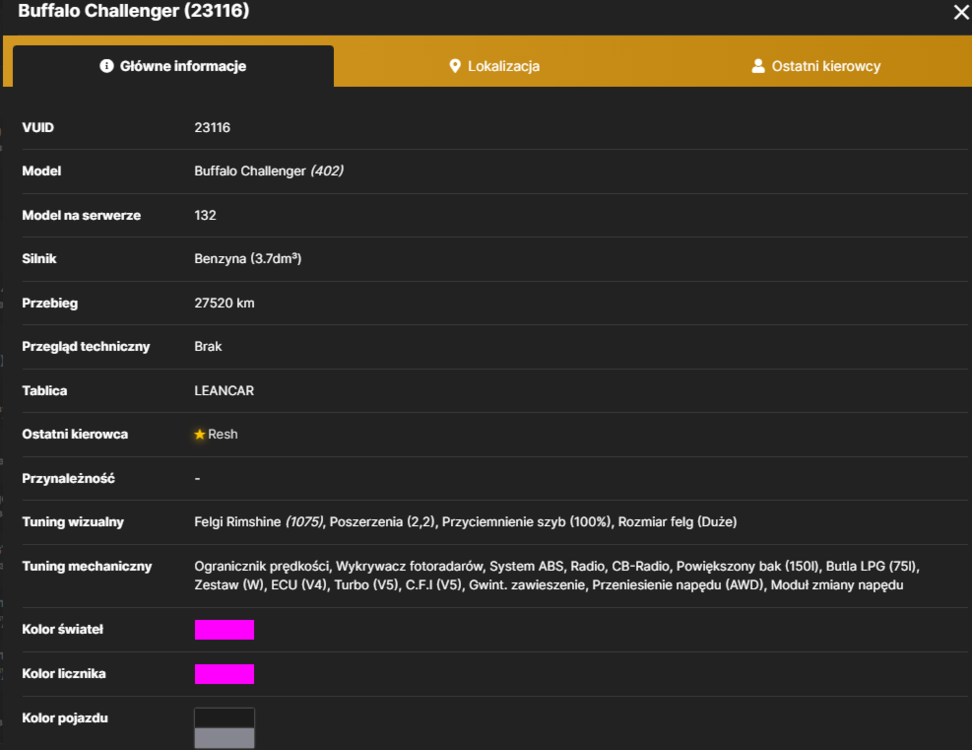Switch to the Lokalizacja tab
The image size is (972, 750).
click(x=494, y=66)
